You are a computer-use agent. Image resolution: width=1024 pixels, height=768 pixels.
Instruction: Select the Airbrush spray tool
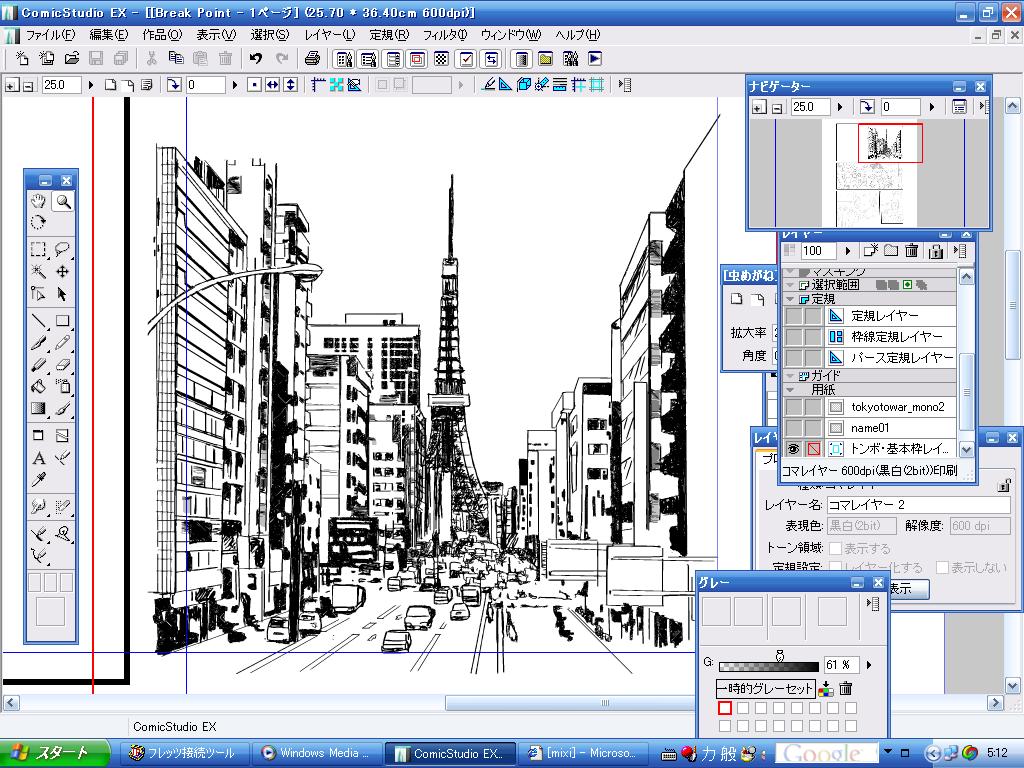(x=63, y=387)
